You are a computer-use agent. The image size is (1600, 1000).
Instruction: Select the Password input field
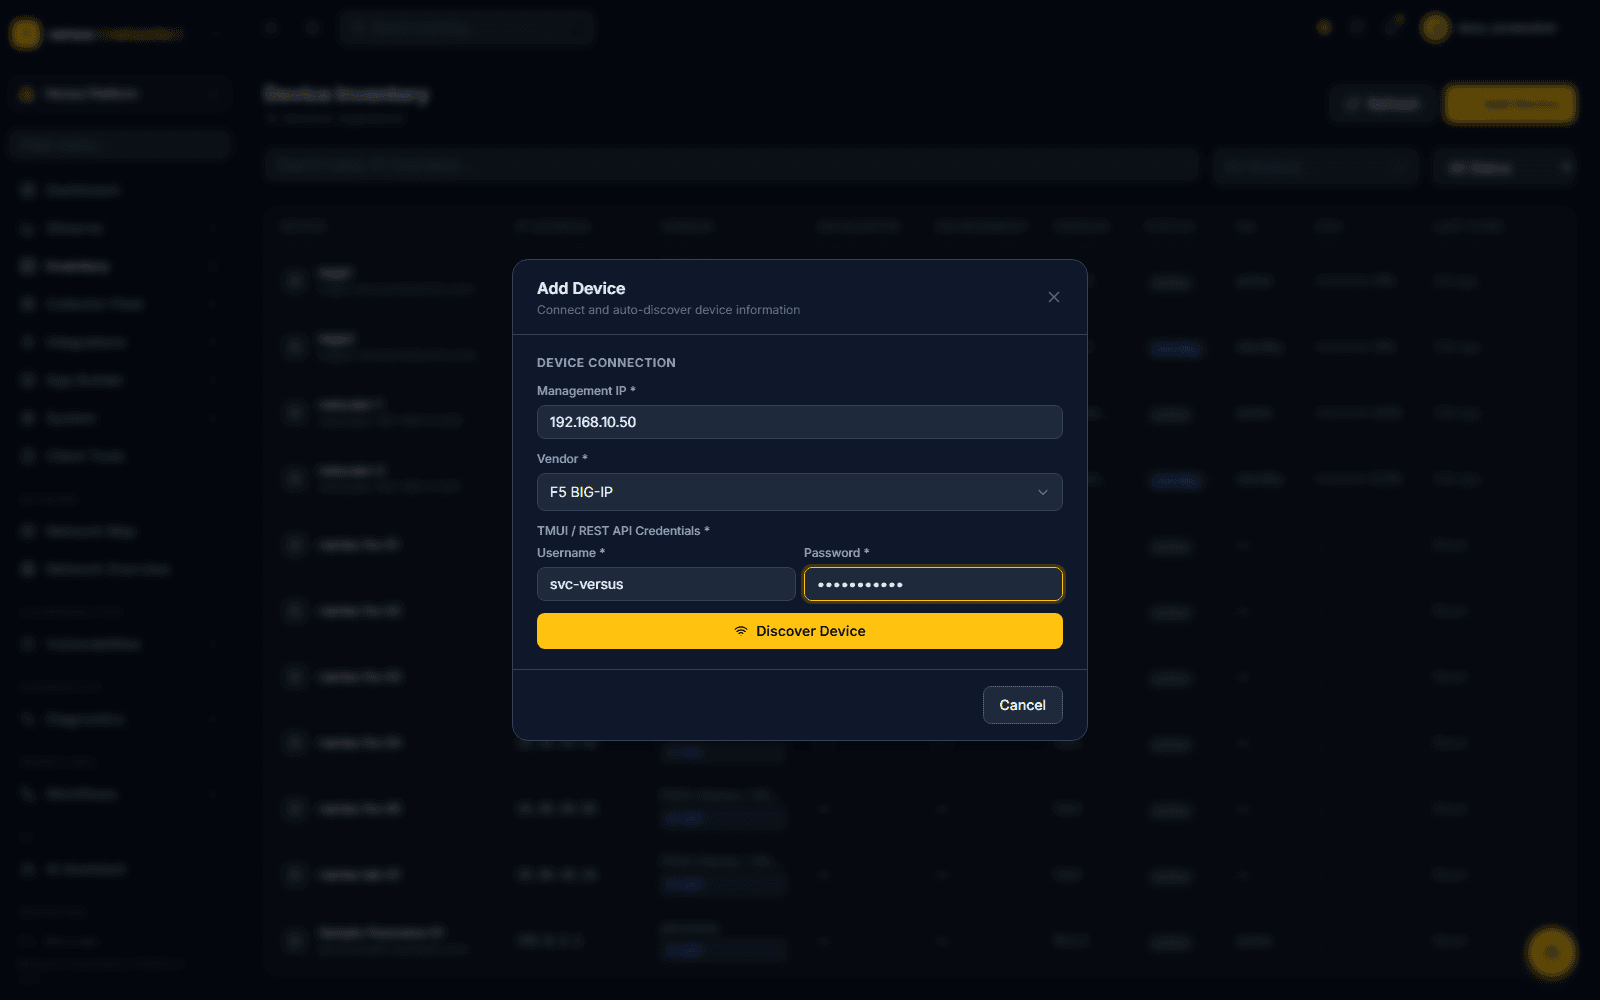click(933, 584)
